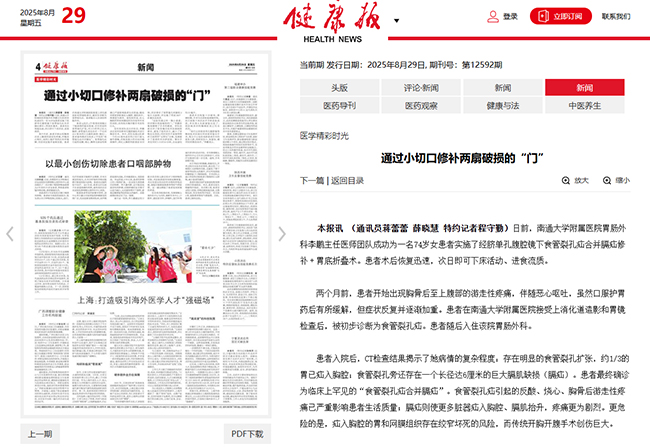Select the 医药导刊 section tab
The width and height of the screenshot is (650, 447).
click(340, 105)
